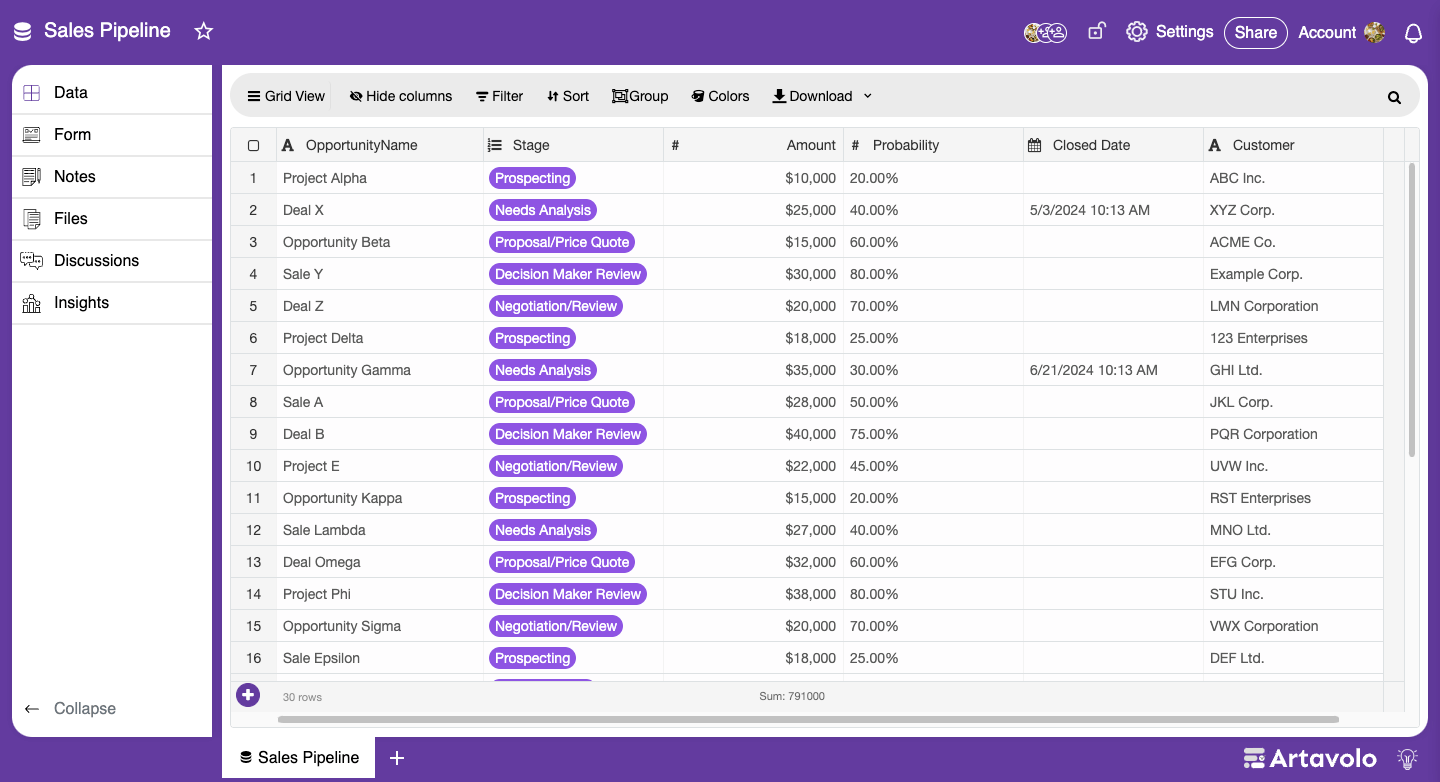This screenshot has height=782, width=1440.
Task: Open Insights in sidebar
Action: point(112,302)
